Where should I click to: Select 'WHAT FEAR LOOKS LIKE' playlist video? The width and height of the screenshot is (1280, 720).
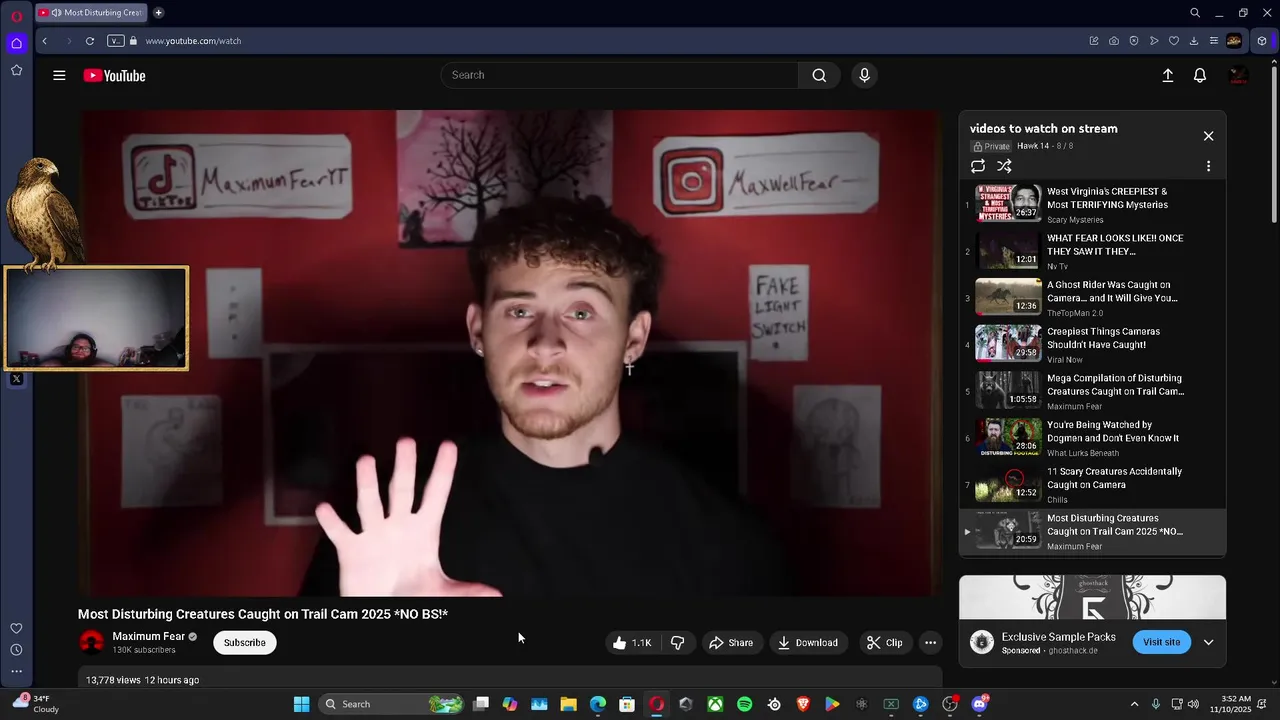1092,251
